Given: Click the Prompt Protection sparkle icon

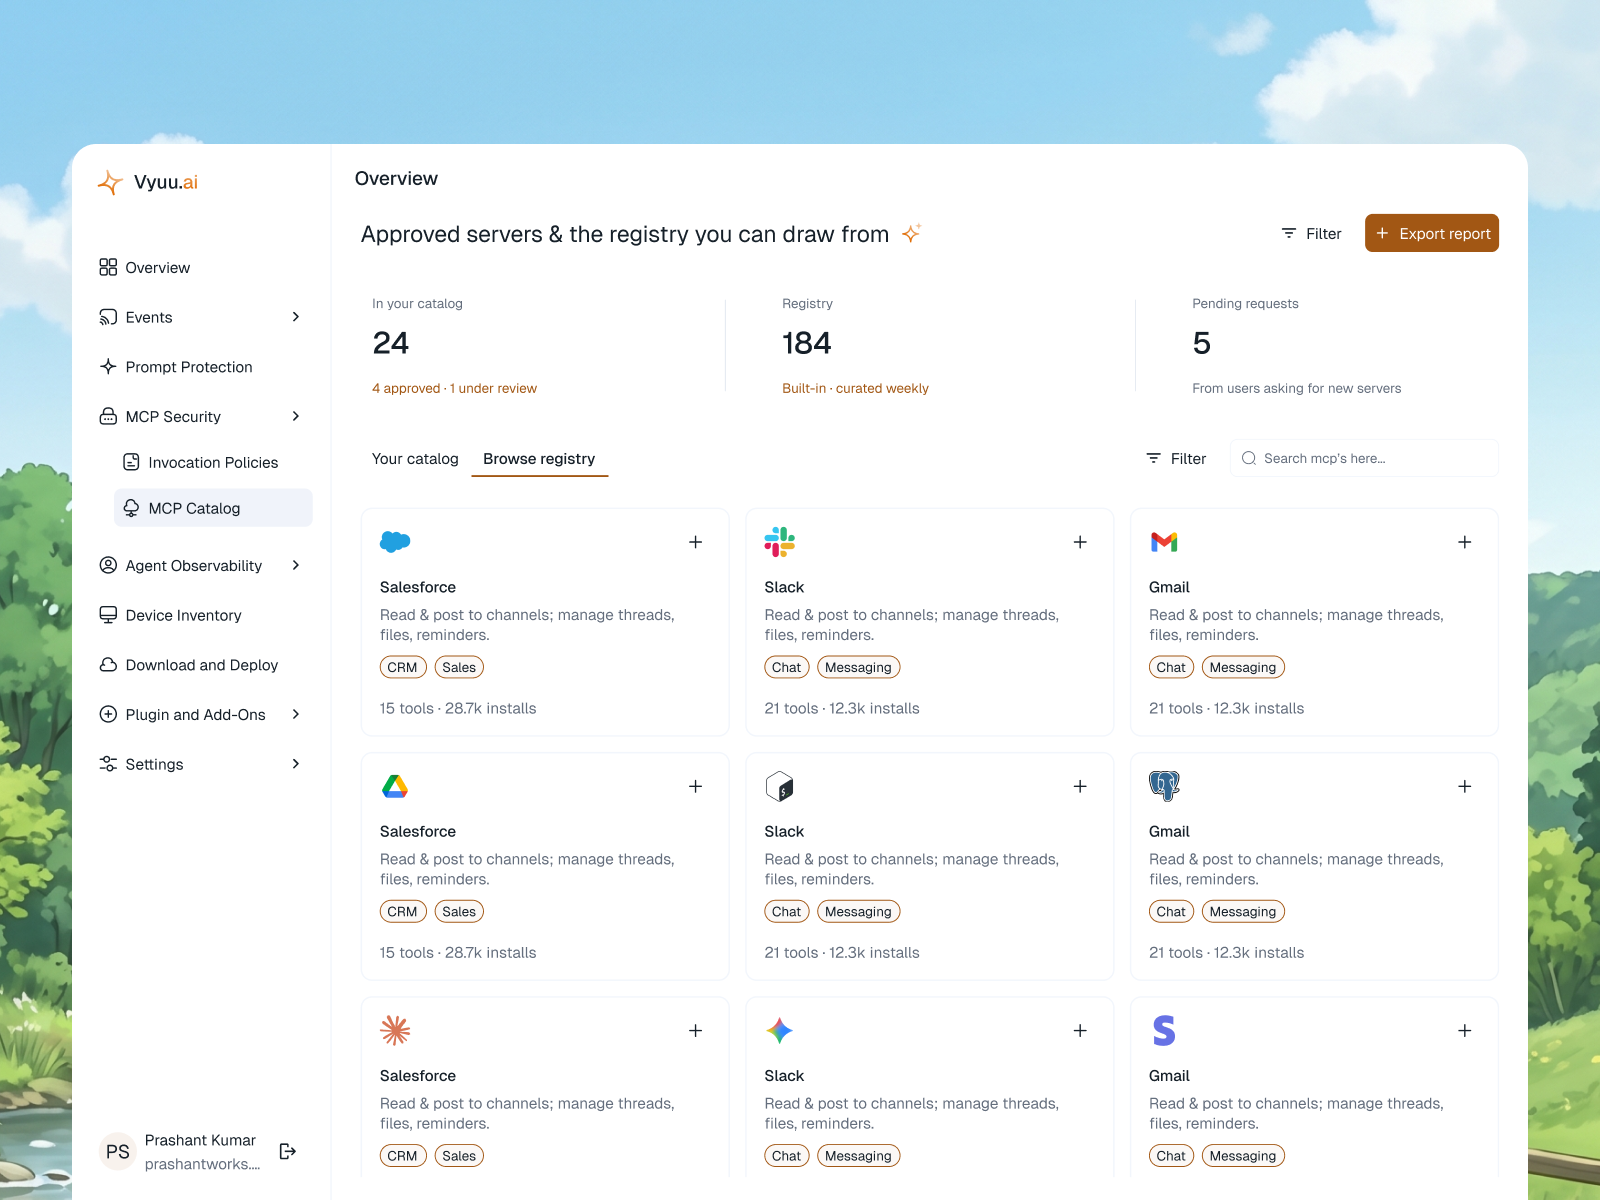Looking at the screenshot, I should click(108, 366).
